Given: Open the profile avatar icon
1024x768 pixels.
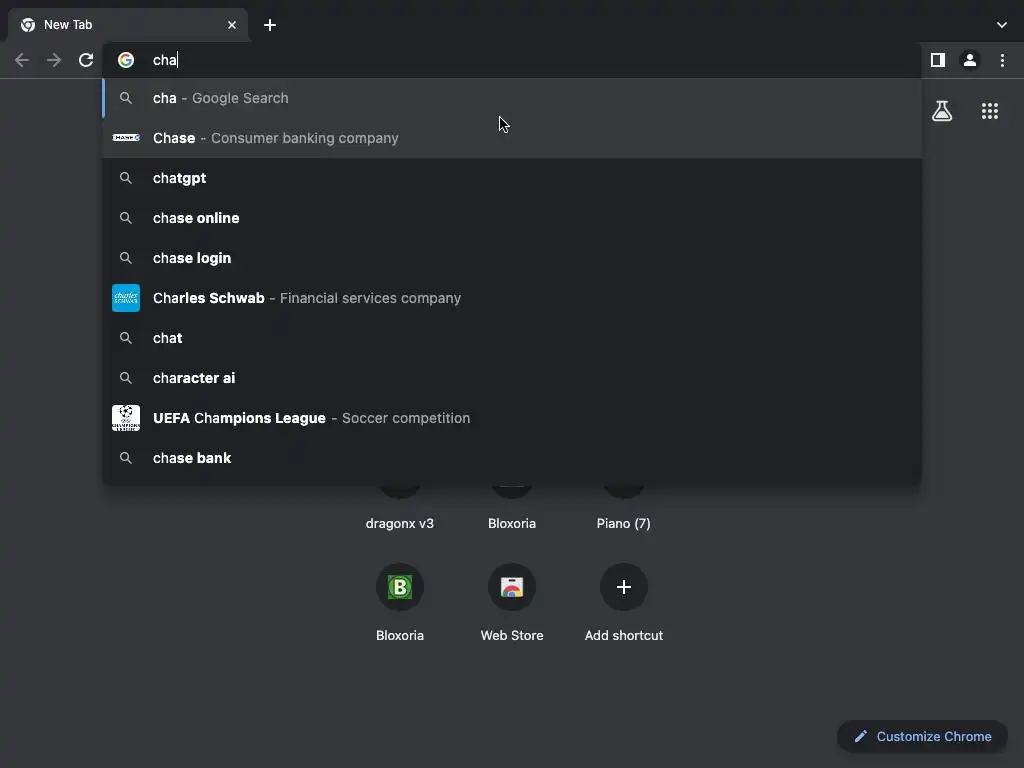Looking at the screenshot, I should pos(970,60).
